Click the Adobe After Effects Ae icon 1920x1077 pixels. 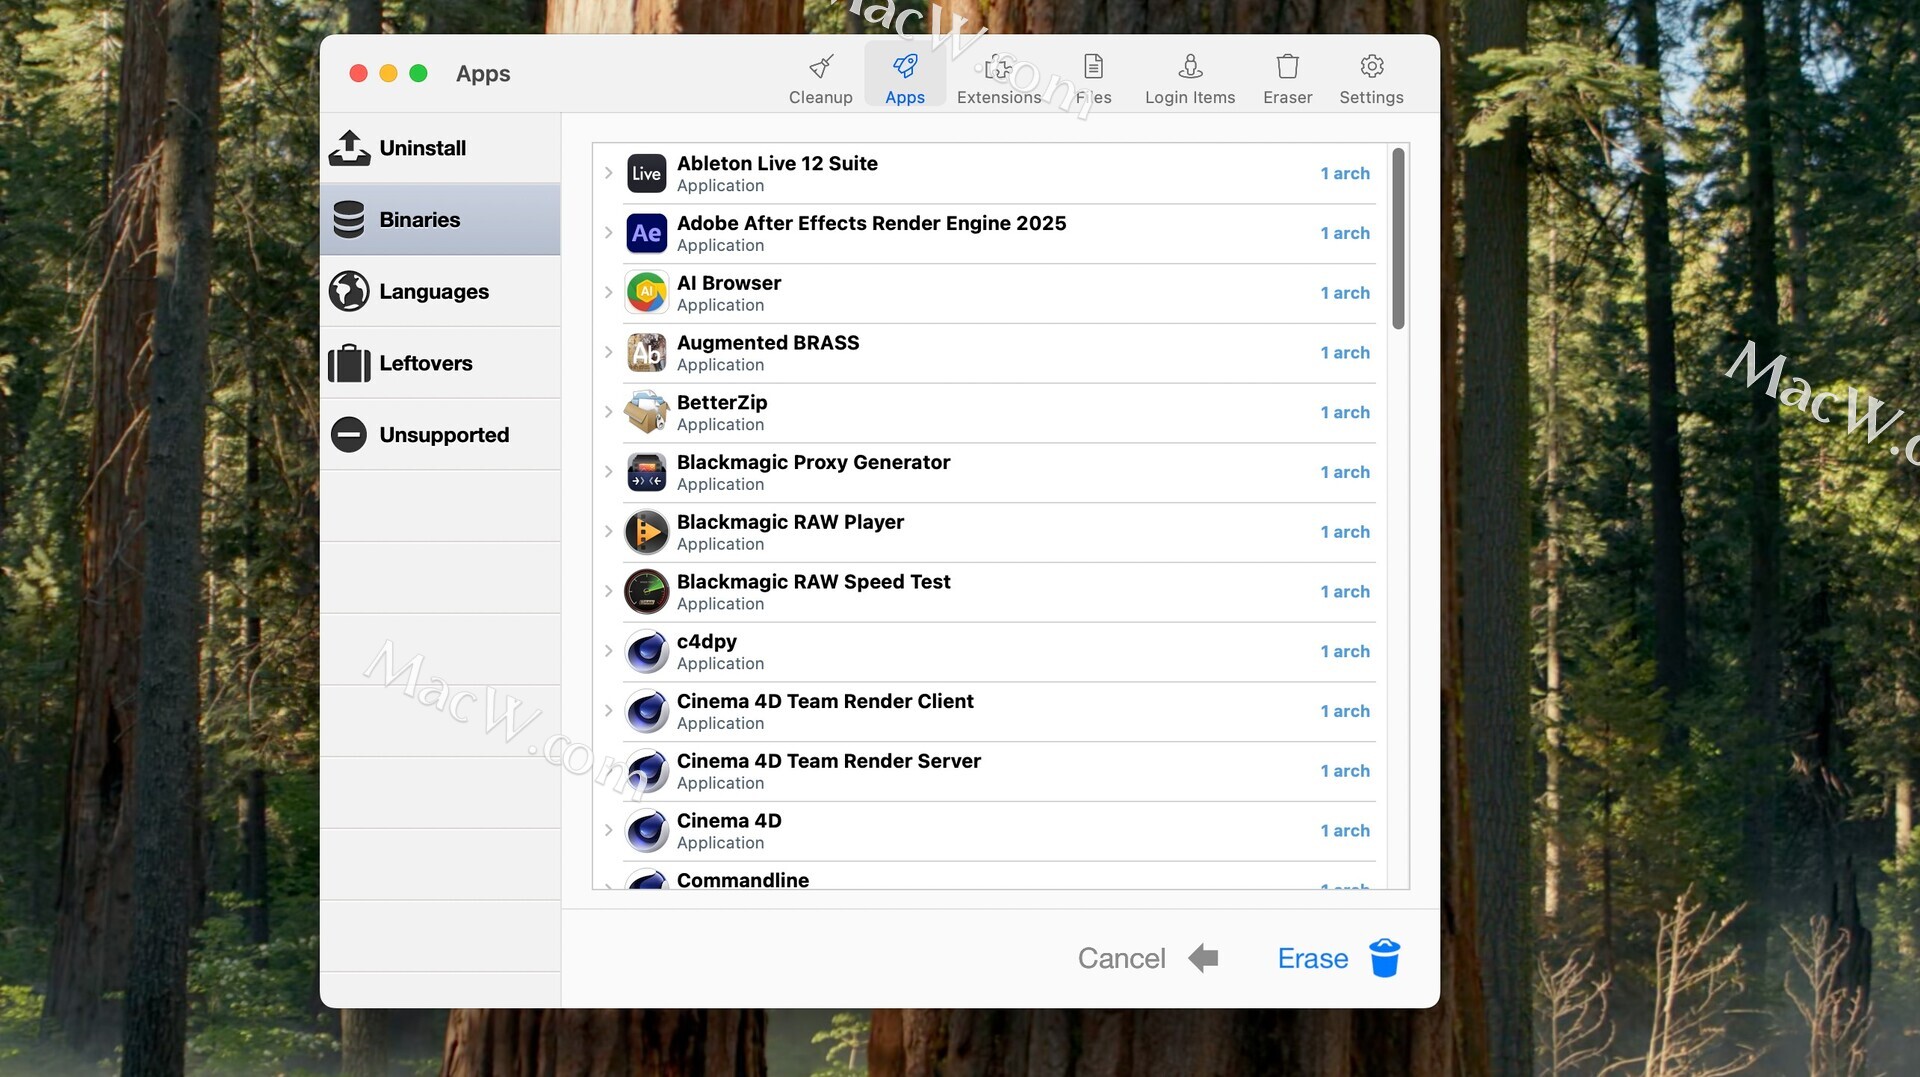[647, 233]
